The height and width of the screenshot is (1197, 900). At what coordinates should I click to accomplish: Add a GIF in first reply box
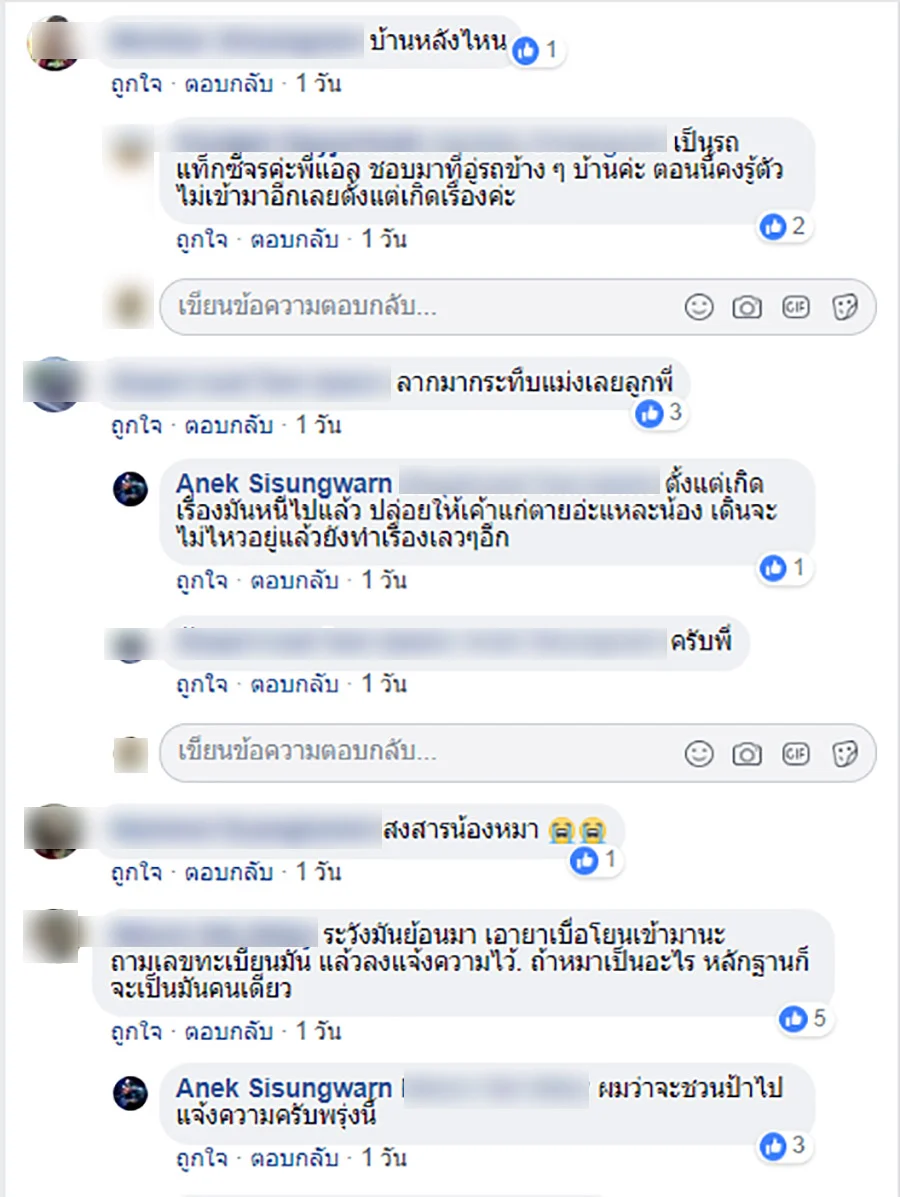tap(795, 307)
